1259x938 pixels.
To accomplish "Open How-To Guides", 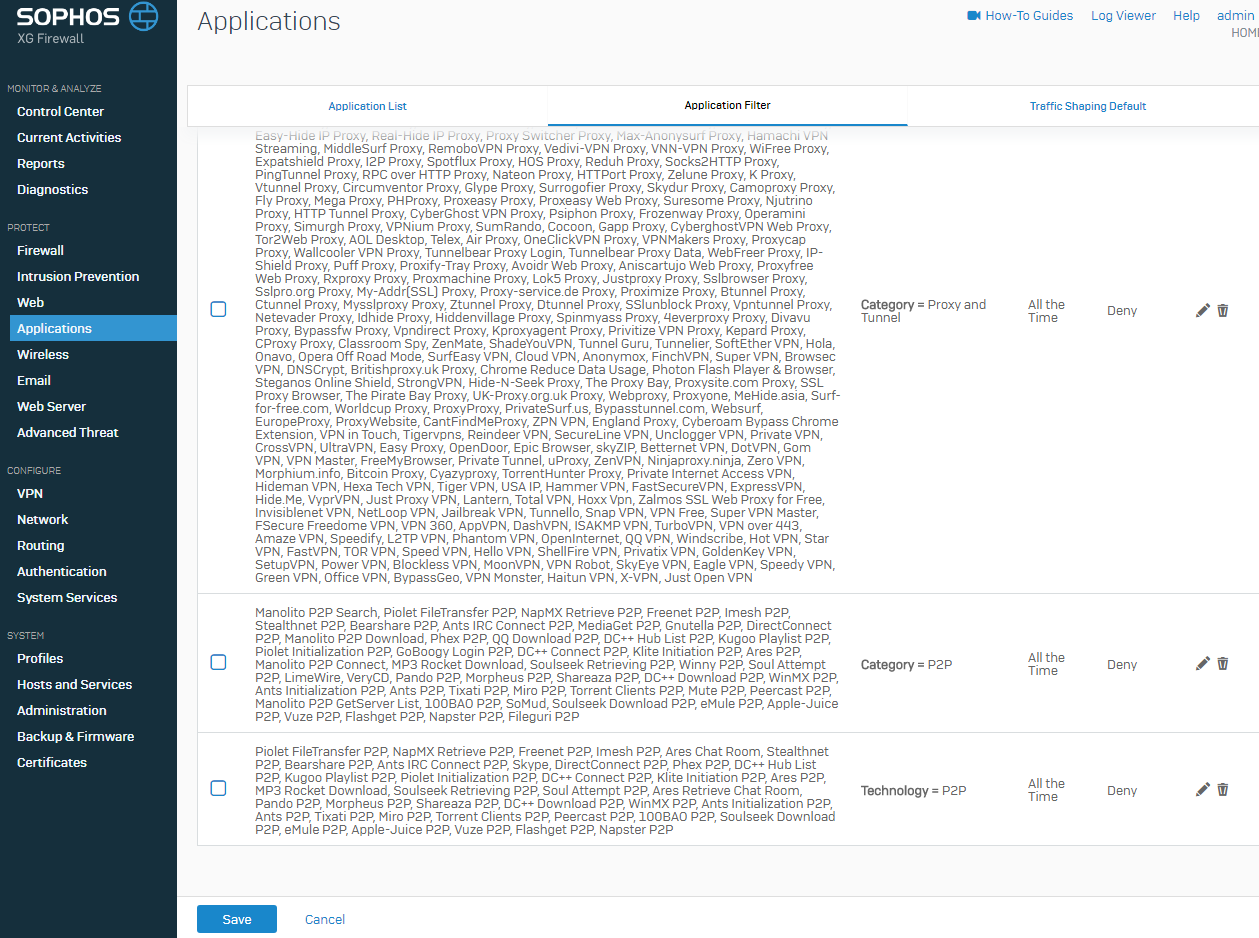I will tap(1029, 16).
